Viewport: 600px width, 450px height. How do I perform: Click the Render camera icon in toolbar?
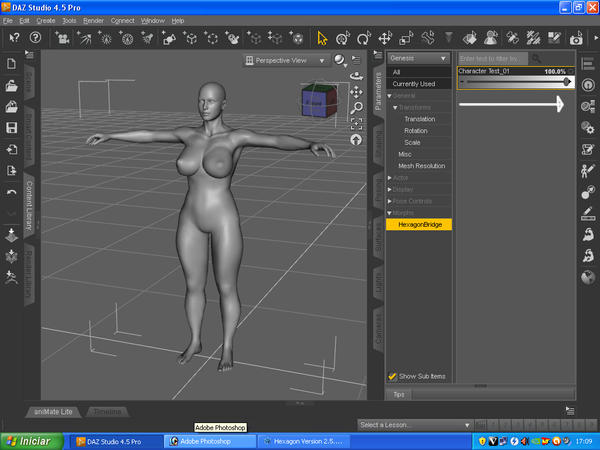[x=576, y=39]
